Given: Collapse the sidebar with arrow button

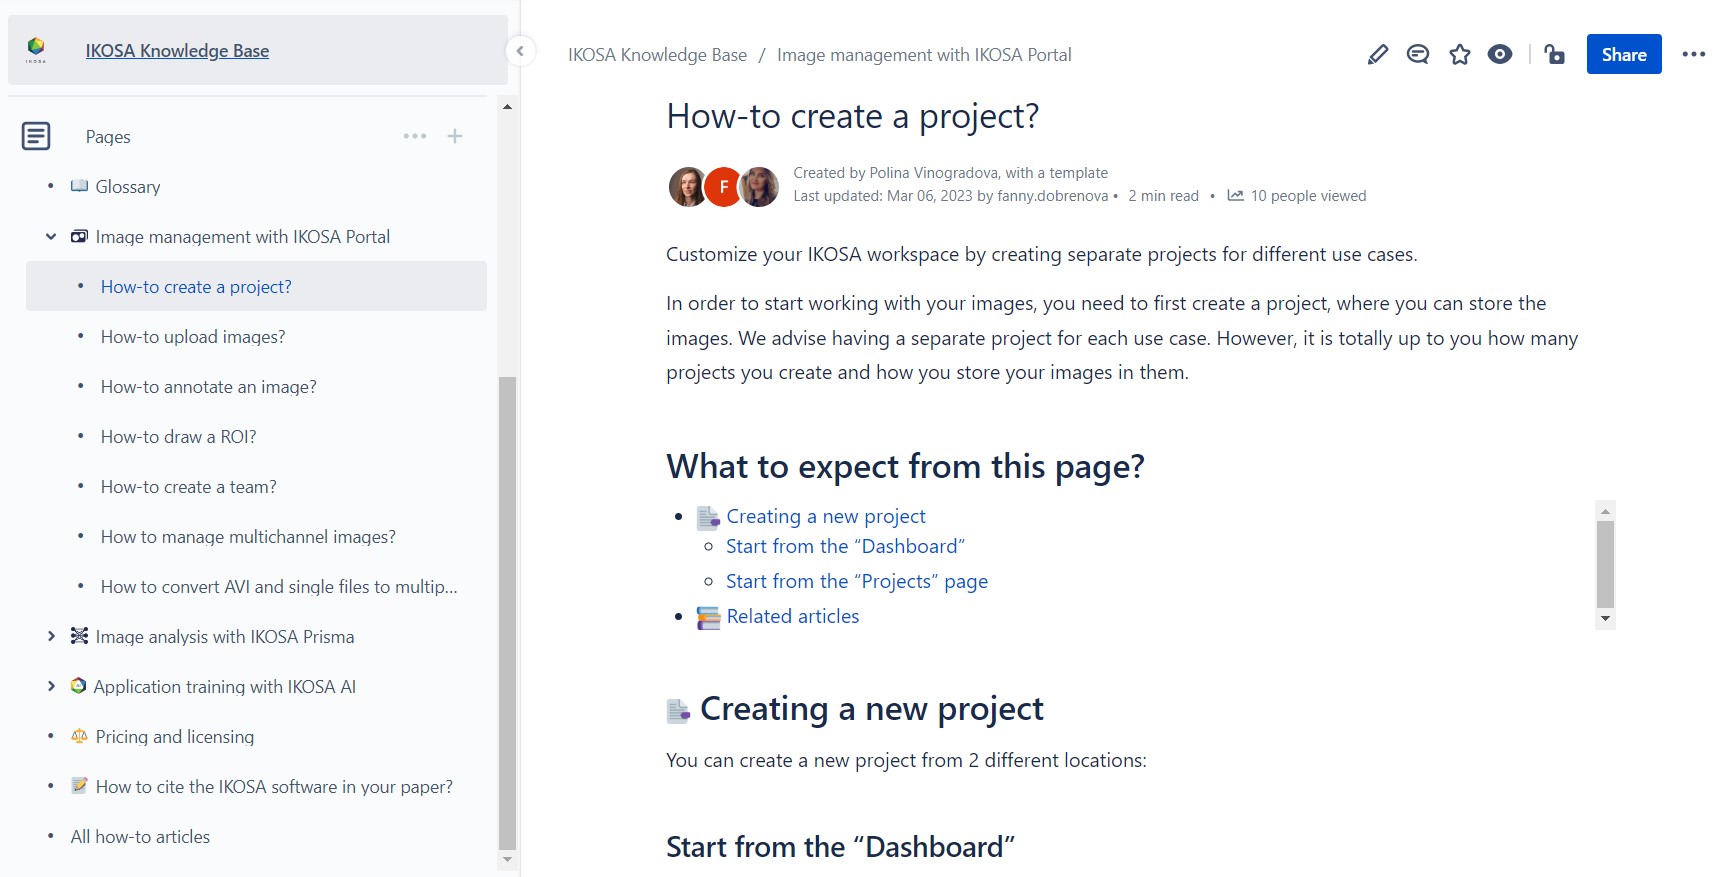Looking at the screenshot, I should pos(520,51).
